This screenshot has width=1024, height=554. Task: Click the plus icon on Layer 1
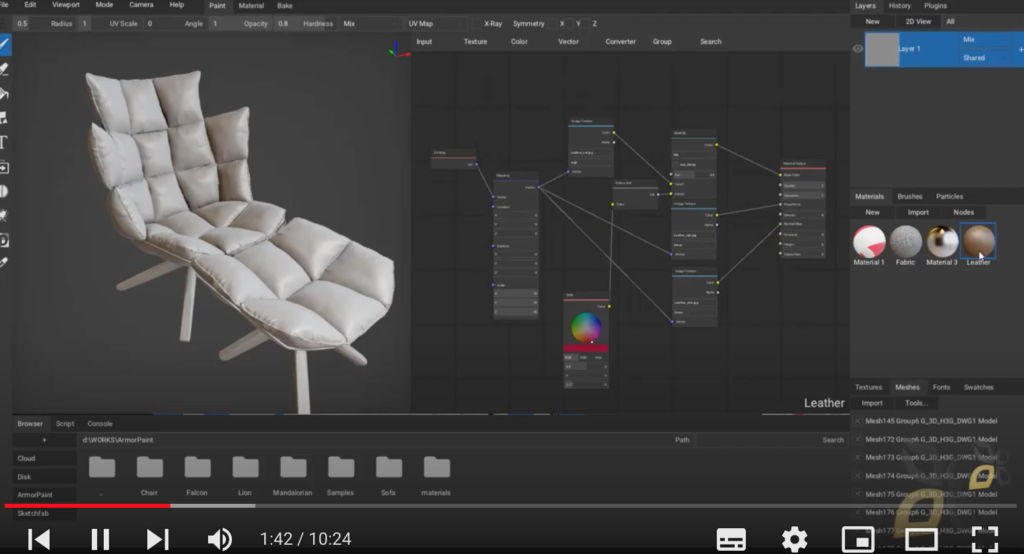click(1020, 50)
